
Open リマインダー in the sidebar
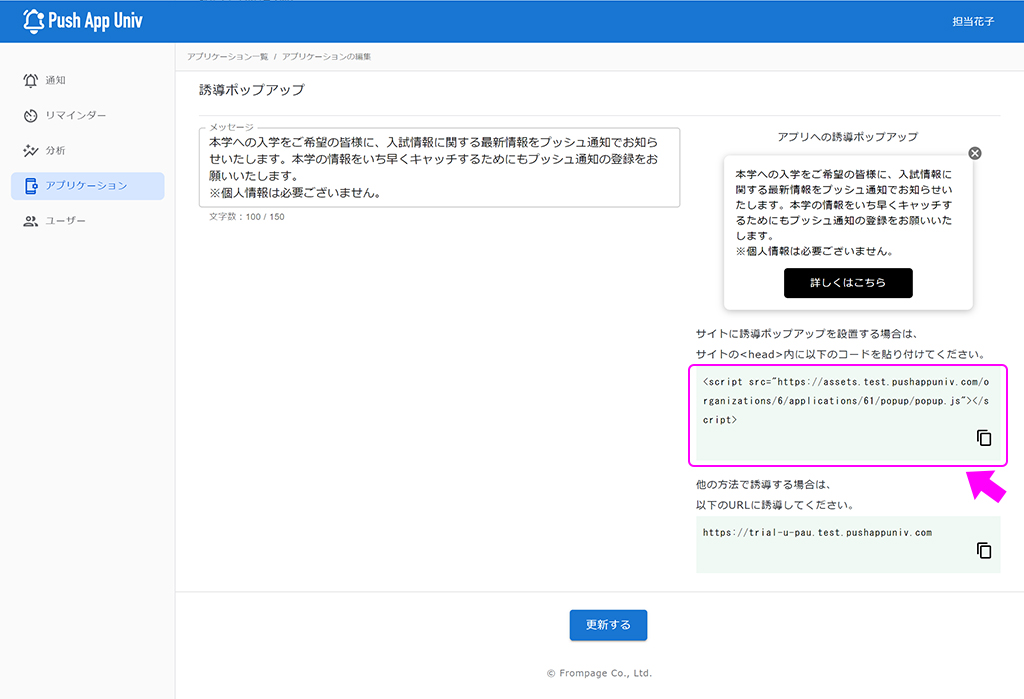[x=88, y=116]
